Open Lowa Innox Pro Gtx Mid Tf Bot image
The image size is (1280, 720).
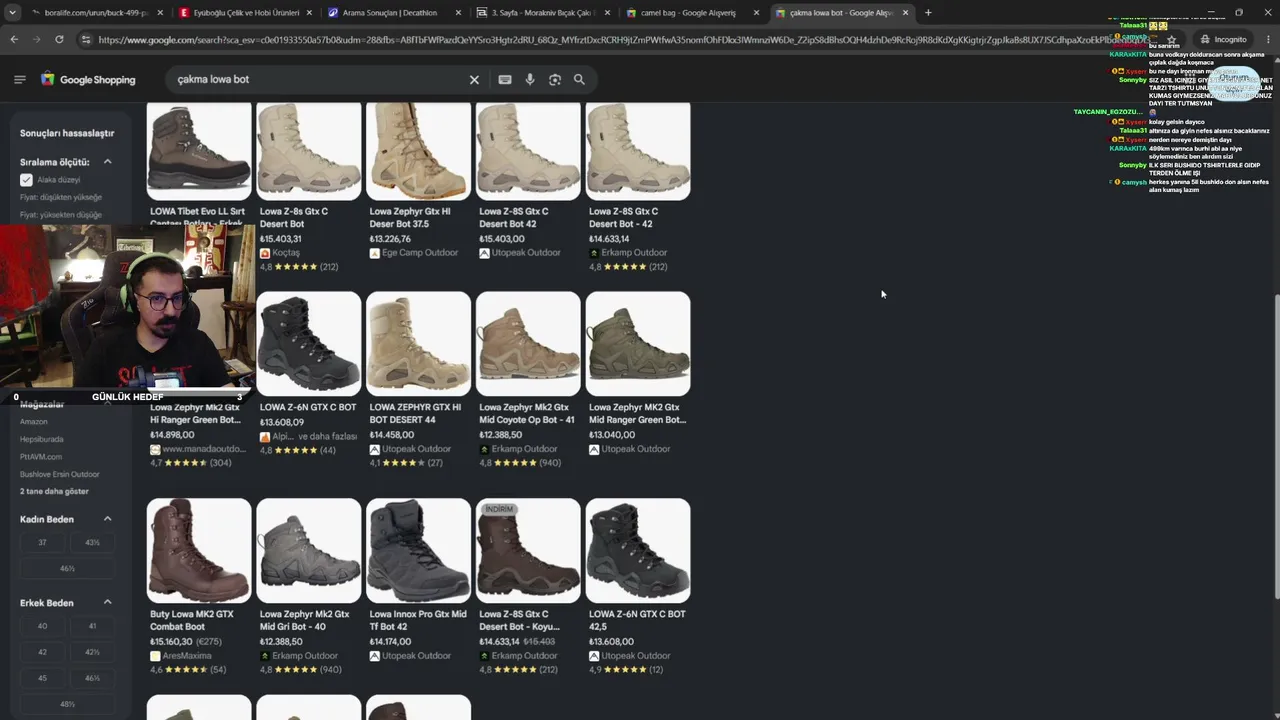[418, 551]
